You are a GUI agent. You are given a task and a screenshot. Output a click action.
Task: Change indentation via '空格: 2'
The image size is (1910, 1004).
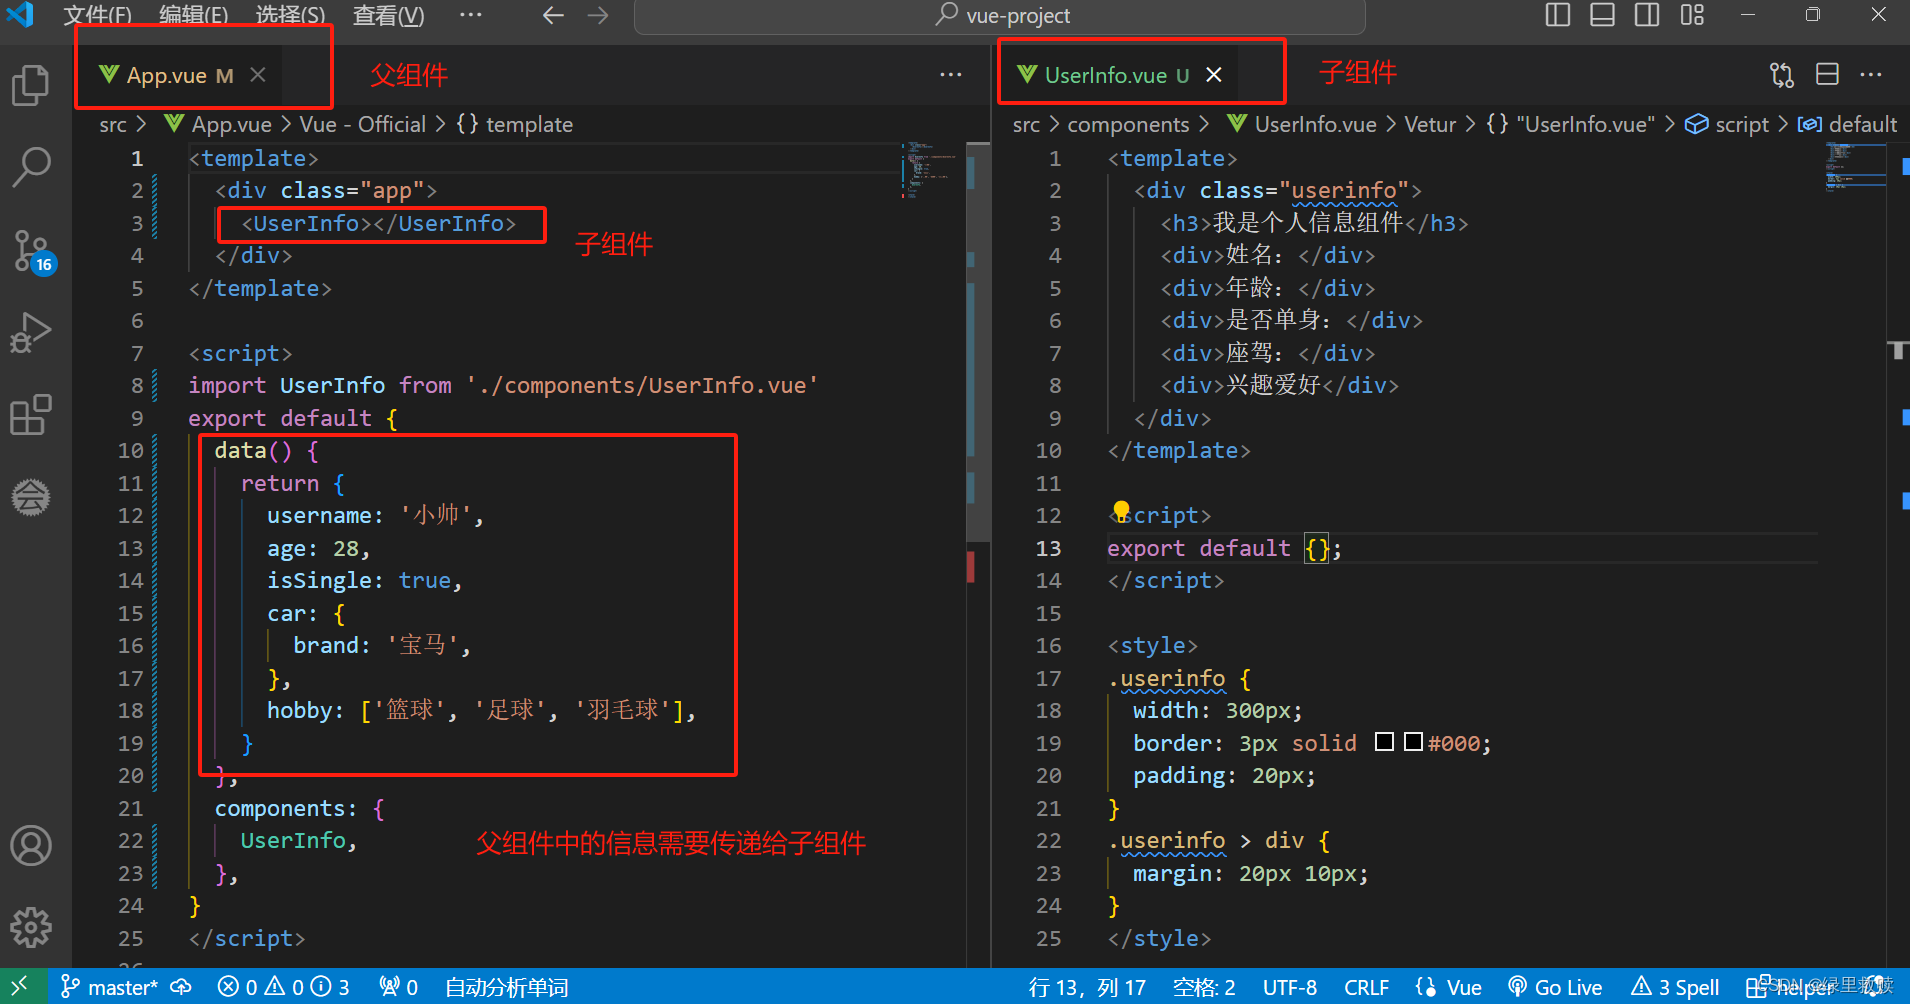coord(1204,987)
